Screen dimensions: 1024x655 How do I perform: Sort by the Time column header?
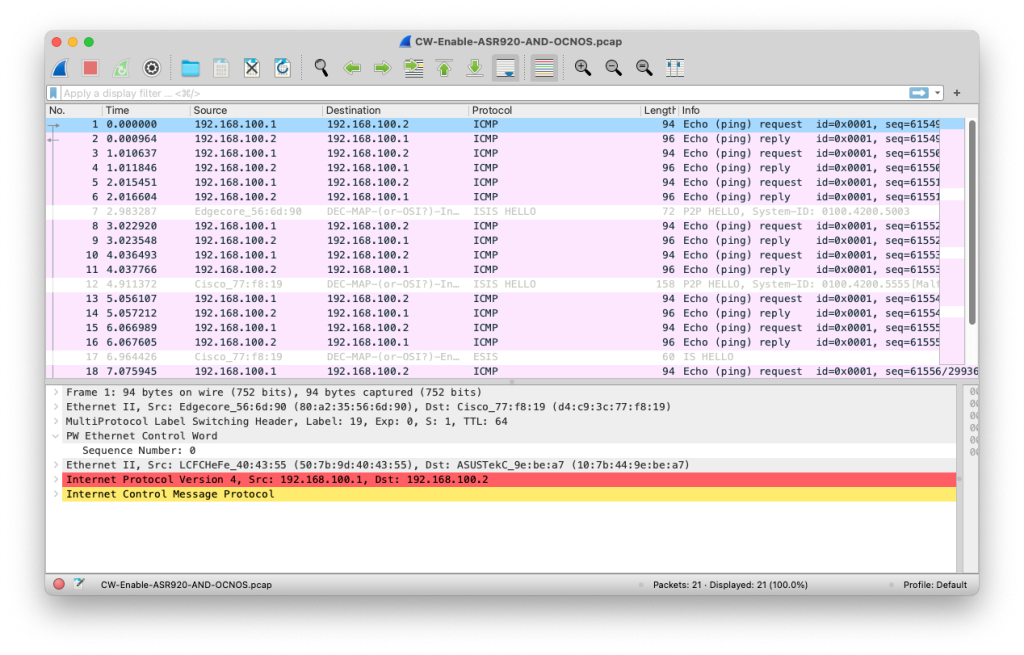tap(120, 110)
